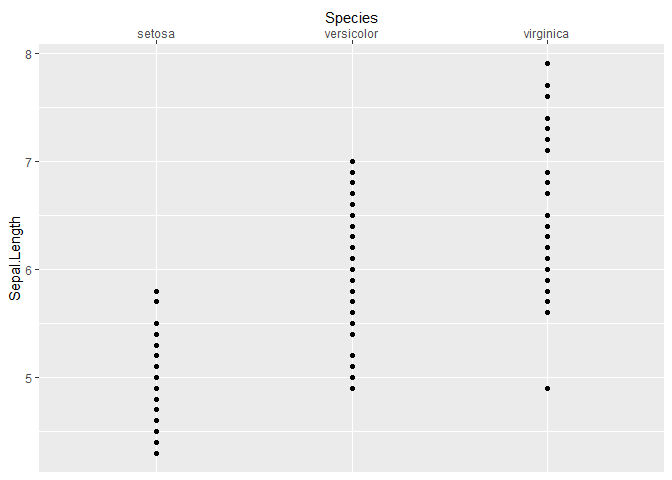Screen dimensions: 672x480
Task: Click the setosa point at value 5.5
Action: 156,324
